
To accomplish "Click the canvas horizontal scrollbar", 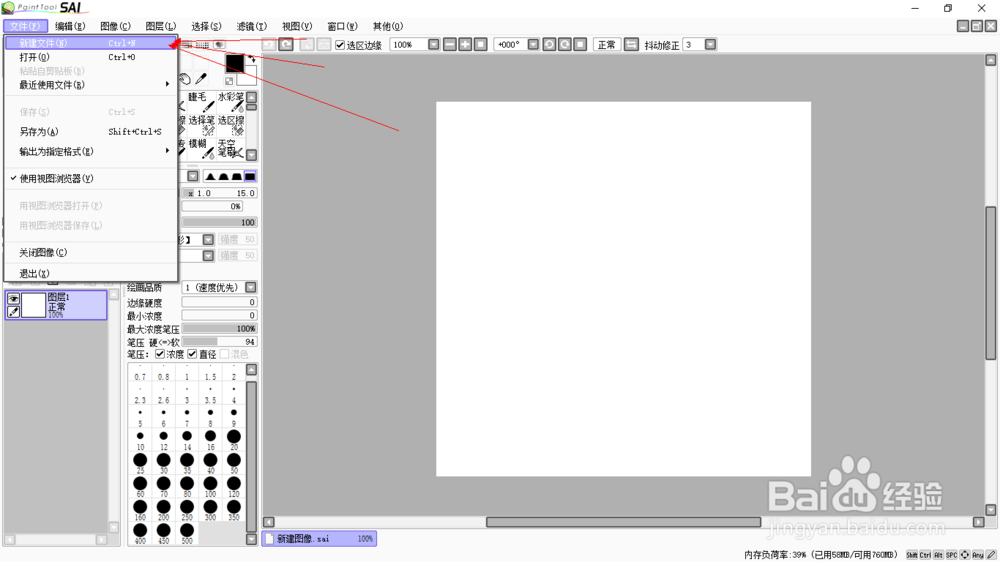I will pos(623,522).
